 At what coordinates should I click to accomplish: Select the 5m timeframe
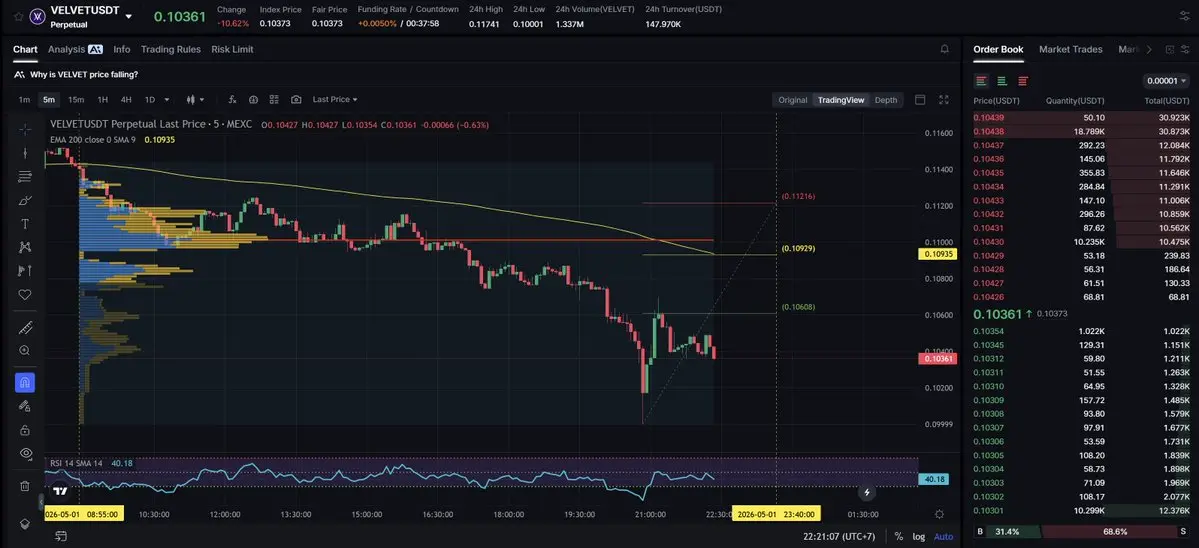49,99
